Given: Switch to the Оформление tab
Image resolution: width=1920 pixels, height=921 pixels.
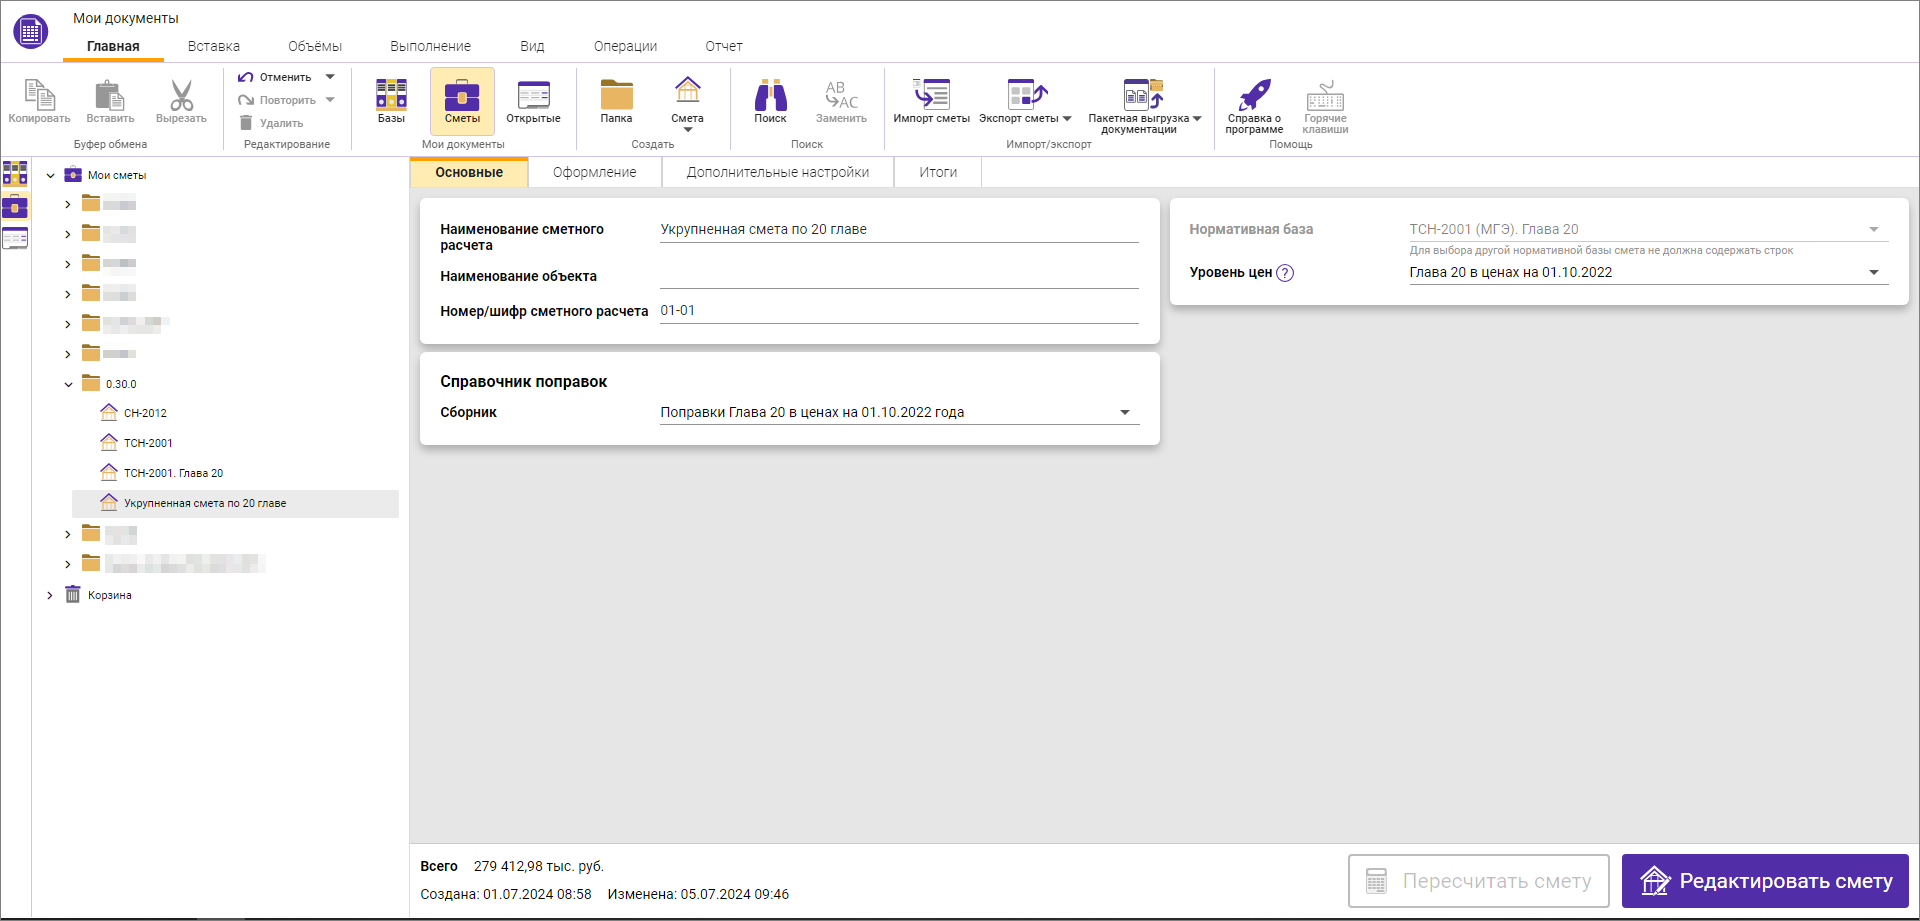Looking at the screenshot, I should click(x=594, y=172).
